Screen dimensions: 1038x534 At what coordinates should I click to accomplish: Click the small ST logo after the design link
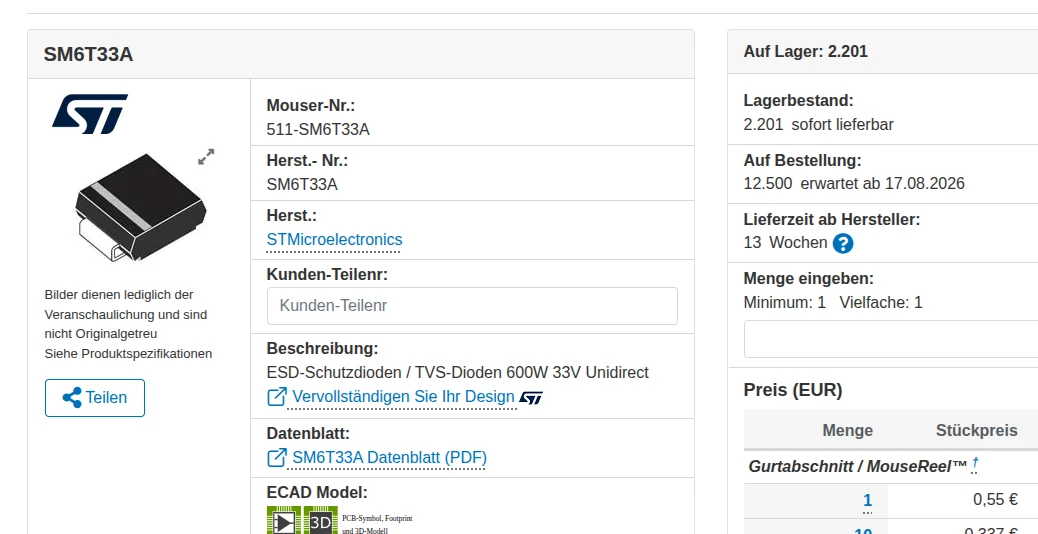point(531,398)
